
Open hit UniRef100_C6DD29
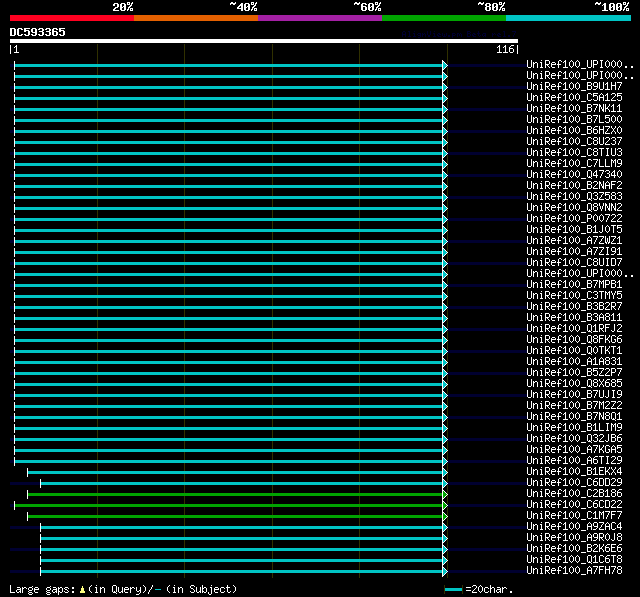click(x=574, y=483)
